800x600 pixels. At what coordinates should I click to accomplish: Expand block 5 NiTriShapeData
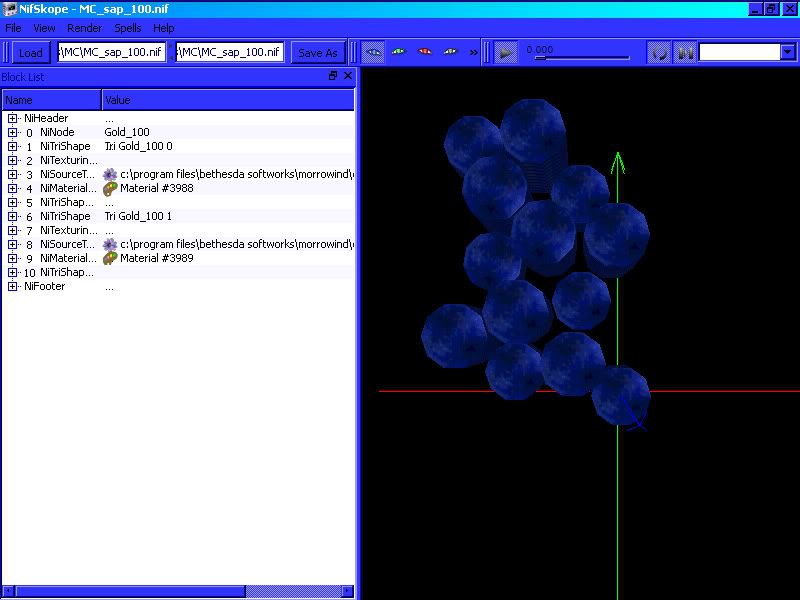12,203
